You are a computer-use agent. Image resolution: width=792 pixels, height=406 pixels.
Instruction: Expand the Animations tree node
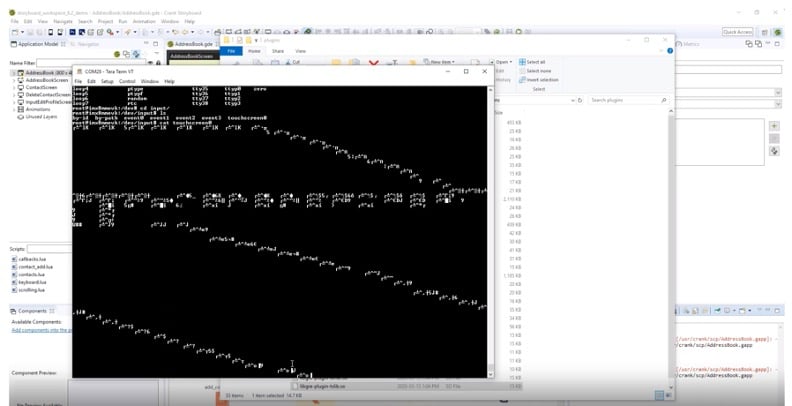14,109
